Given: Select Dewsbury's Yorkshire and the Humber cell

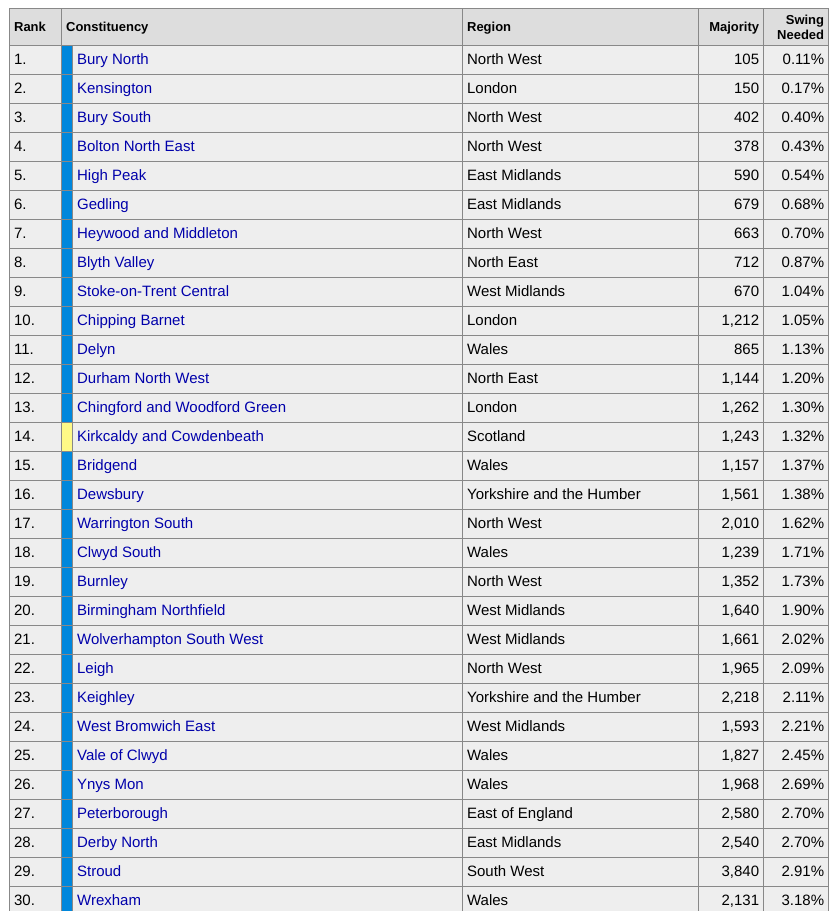Looking at the screenshot, I should (580, 495).
